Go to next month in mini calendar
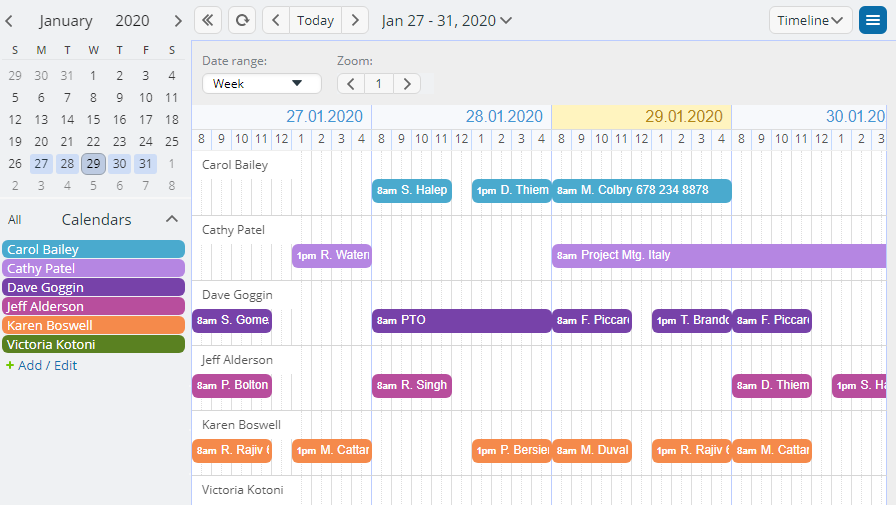Viewport: 896px width, 505px height. click(x=178, y=21)
